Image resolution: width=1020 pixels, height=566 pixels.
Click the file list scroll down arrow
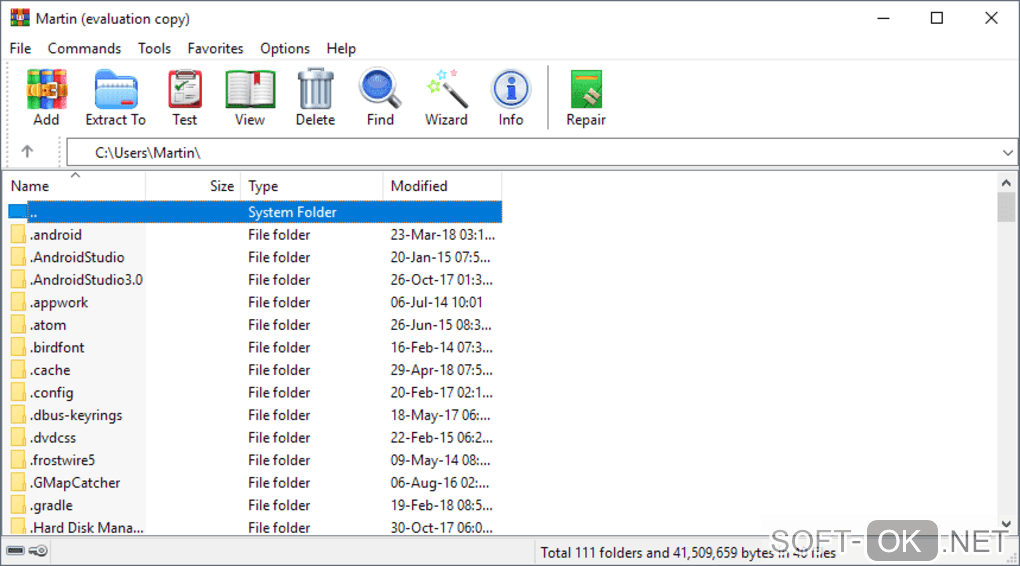tap(1006, 524)
